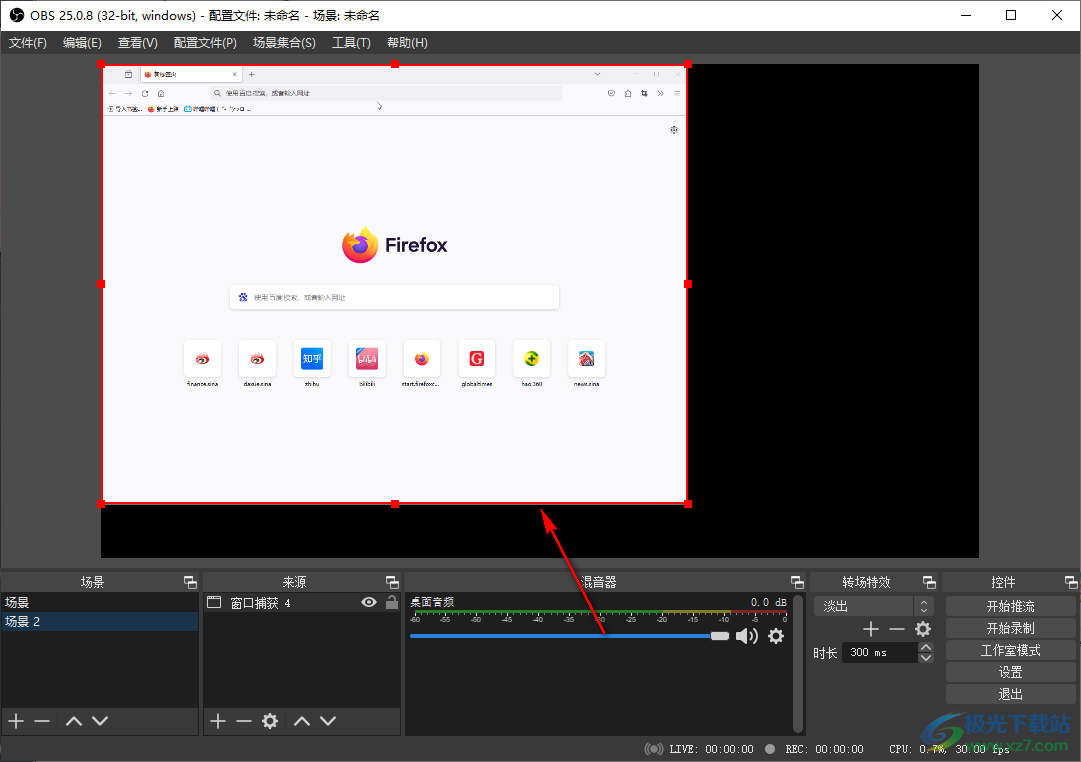Click the captured Firefox preview in canvas

click(394, 284)
